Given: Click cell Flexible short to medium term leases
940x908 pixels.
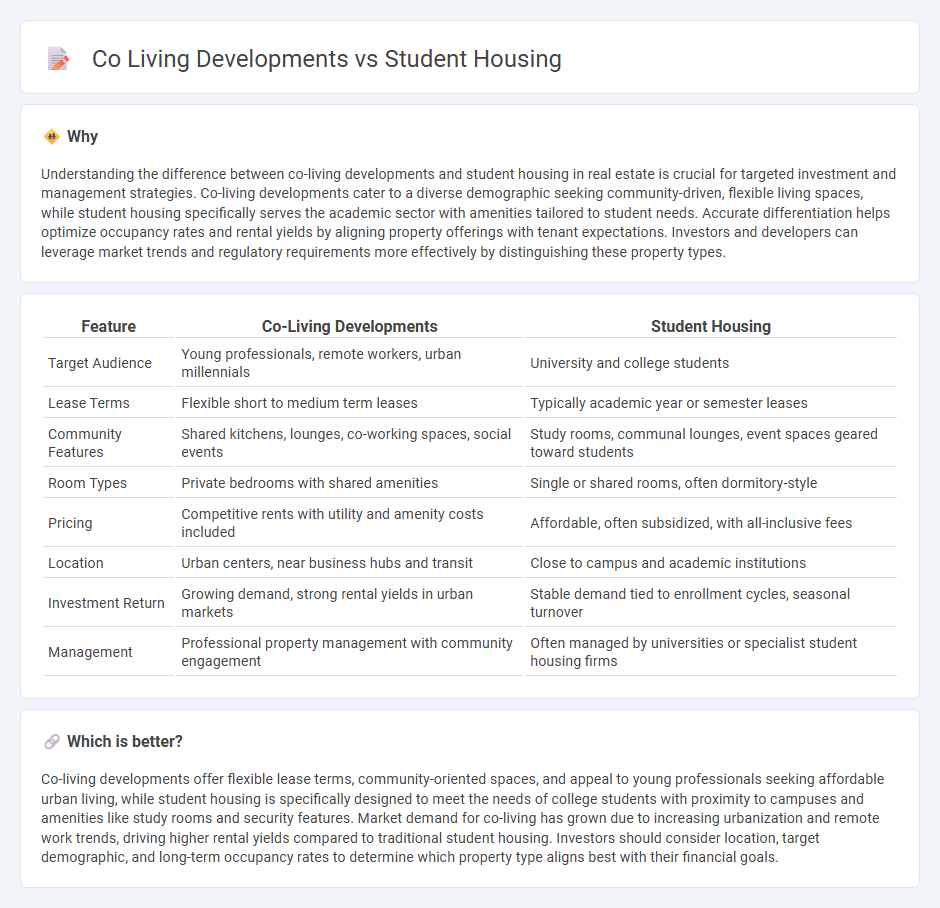Looking at the screenshot, I should coord(350,403).
